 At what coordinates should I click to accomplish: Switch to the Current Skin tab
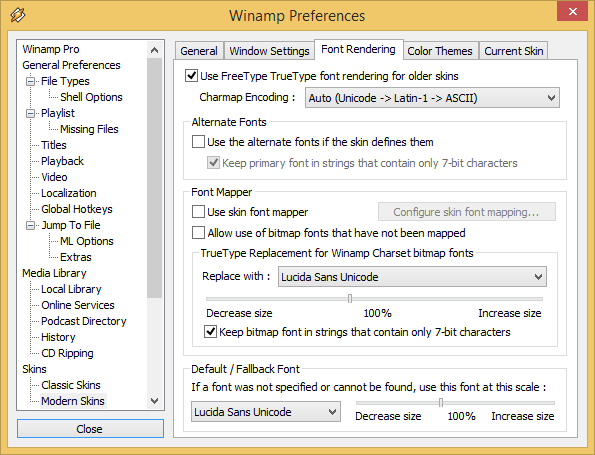click(514, 51)
